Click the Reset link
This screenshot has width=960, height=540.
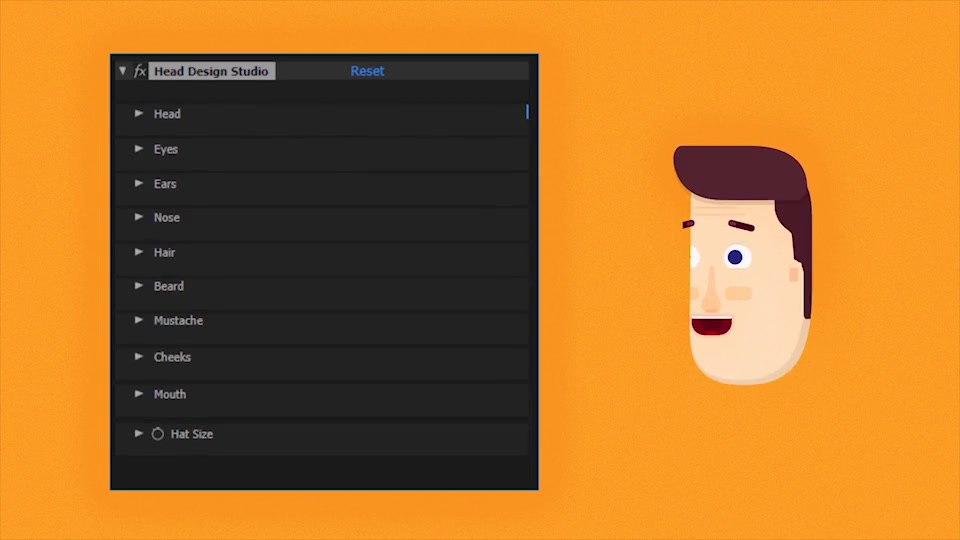367,71
